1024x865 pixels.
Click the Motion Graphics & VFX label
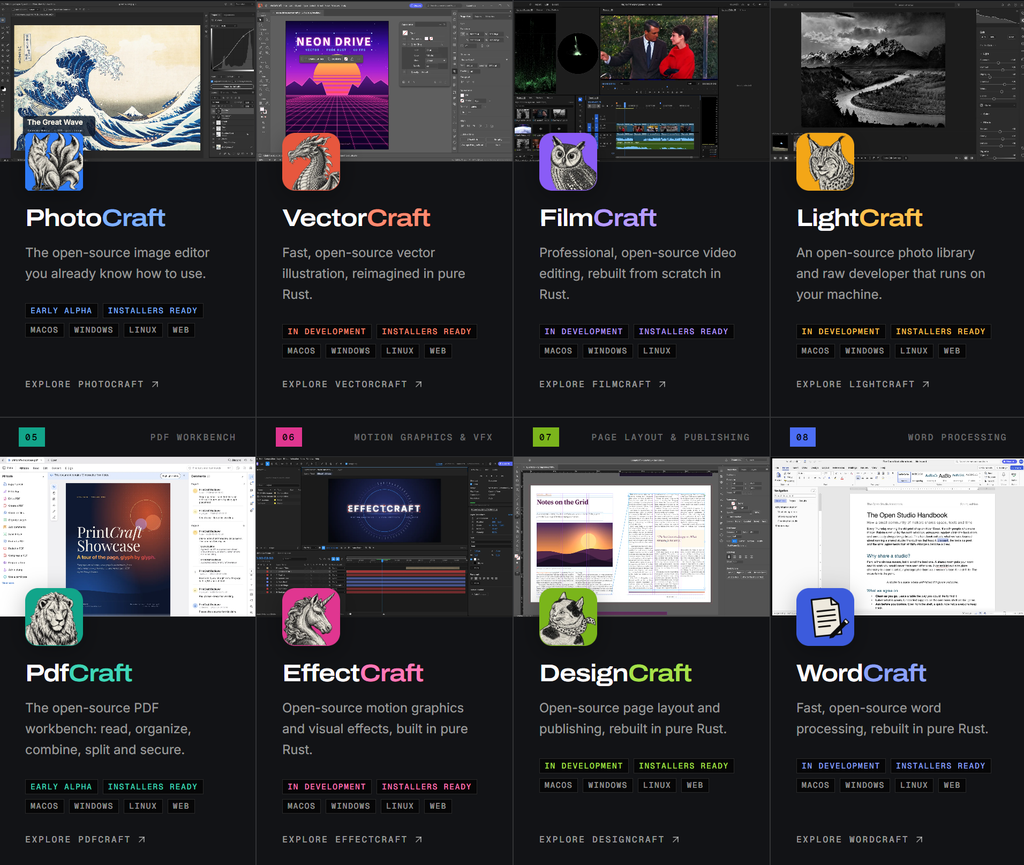coord(423,437)
